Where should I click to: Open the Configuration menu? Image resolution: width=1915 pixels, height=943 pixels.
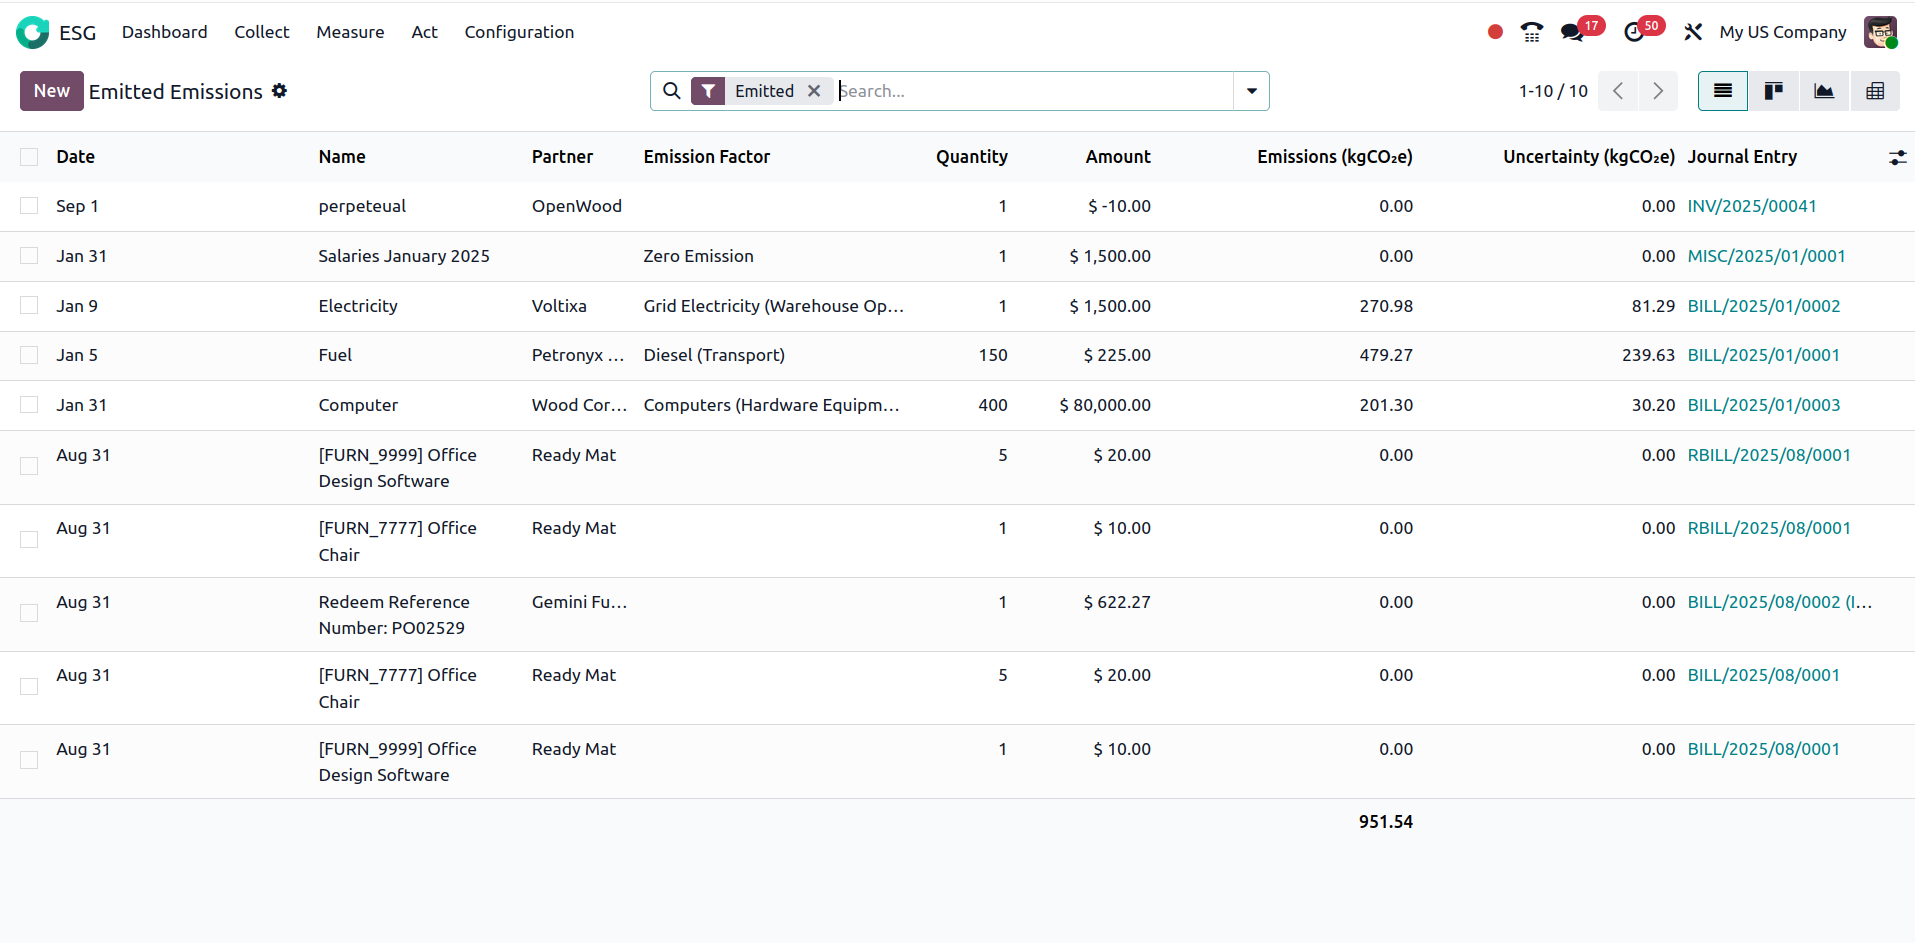(519, 32)
